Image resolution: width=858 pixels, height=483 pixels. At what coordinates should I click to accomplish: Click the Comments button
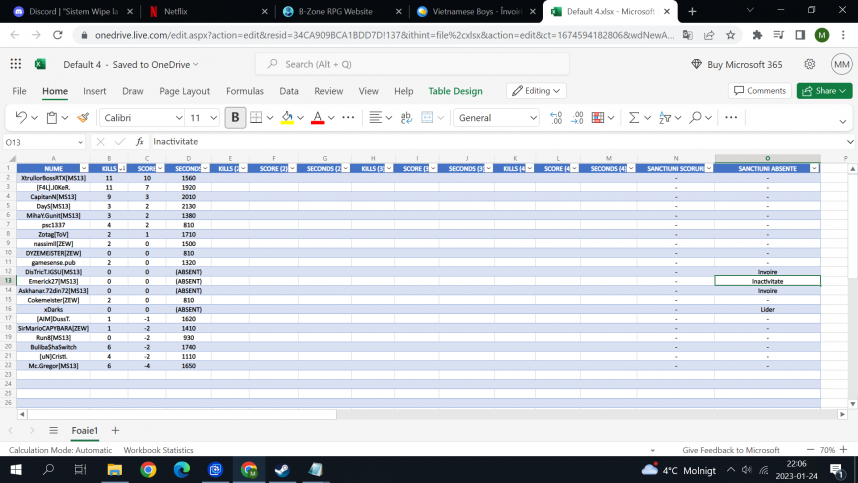coord(760,91)
